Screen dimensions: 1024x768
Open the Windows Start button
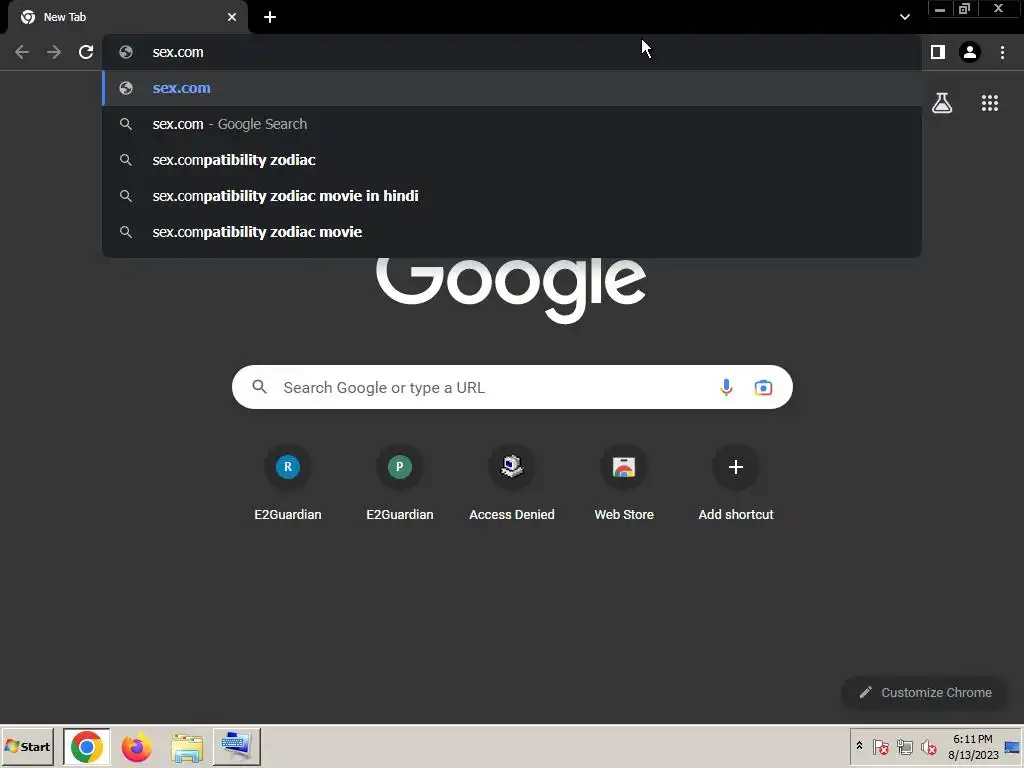pyautogui.click(x=27, y=746)
